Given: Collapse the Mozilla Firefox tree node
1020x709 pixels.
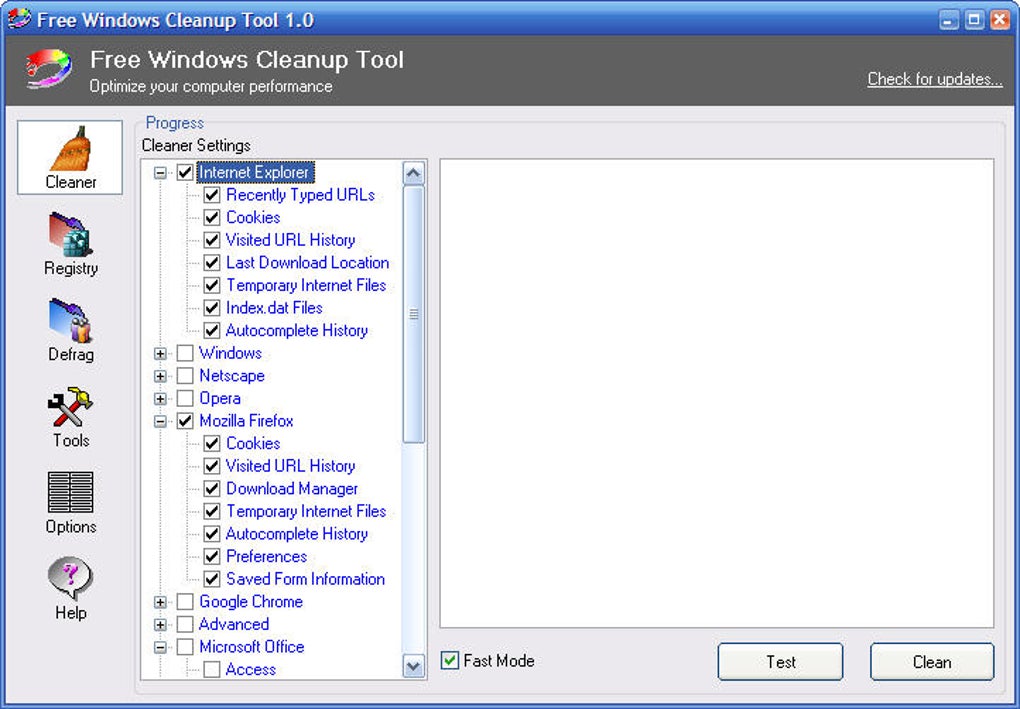Looking at the screenshot, I should tap(160, 421).
